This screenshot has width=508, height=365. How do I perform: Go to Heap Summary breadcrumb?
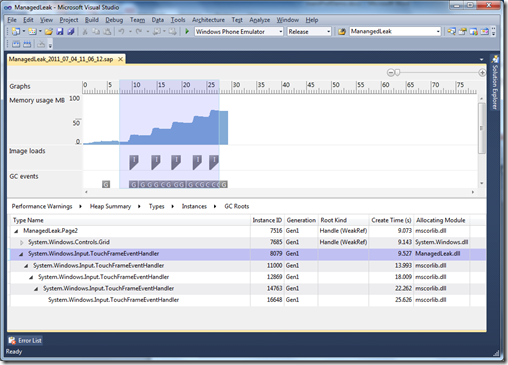pos(110,206)
